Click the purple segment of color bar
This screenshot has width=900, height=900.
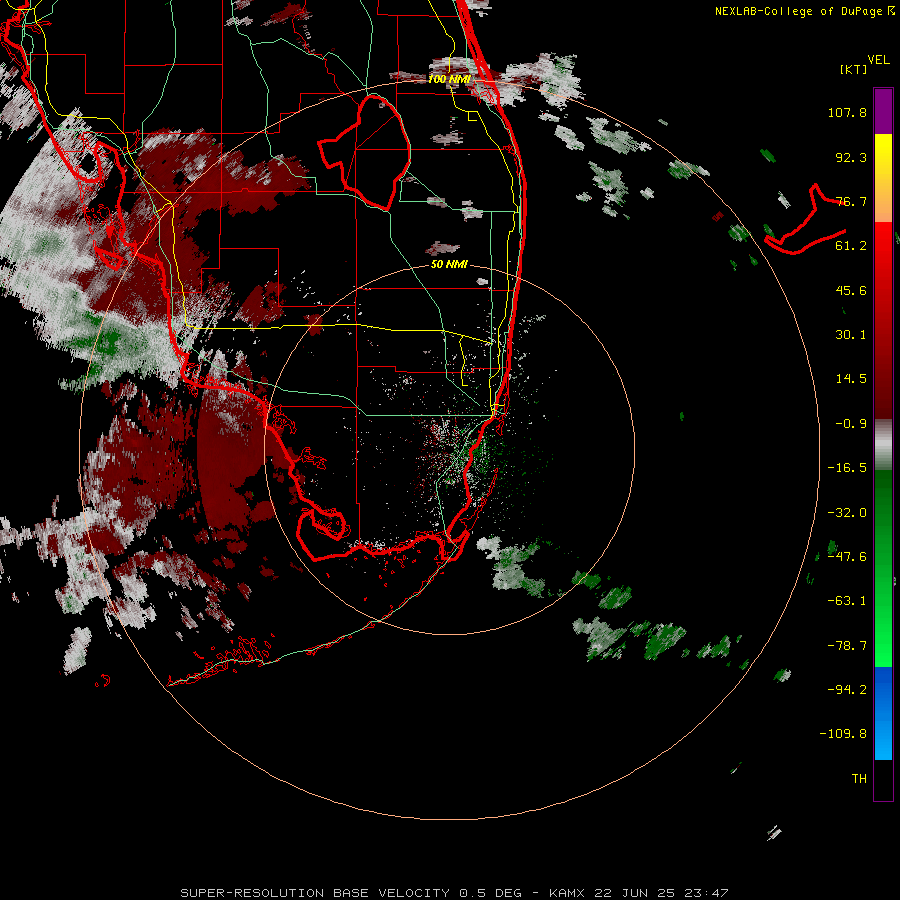click(883, 112)
